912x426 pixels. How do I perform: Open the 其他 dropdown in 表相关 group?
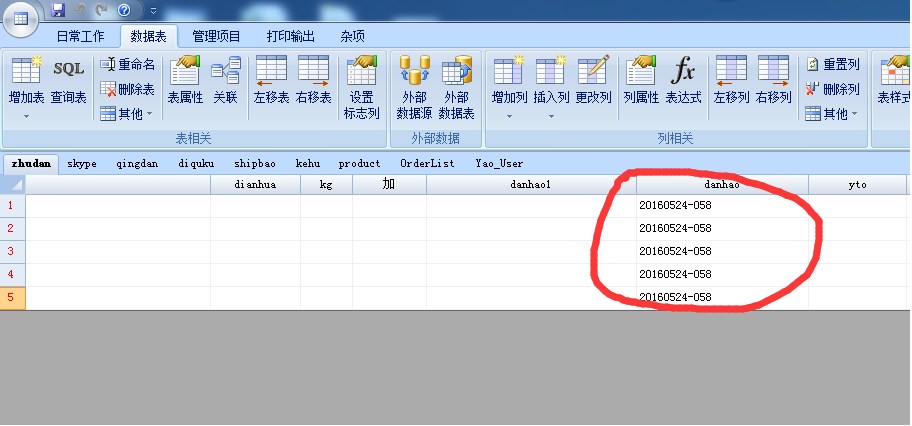(x=128, y=114)
